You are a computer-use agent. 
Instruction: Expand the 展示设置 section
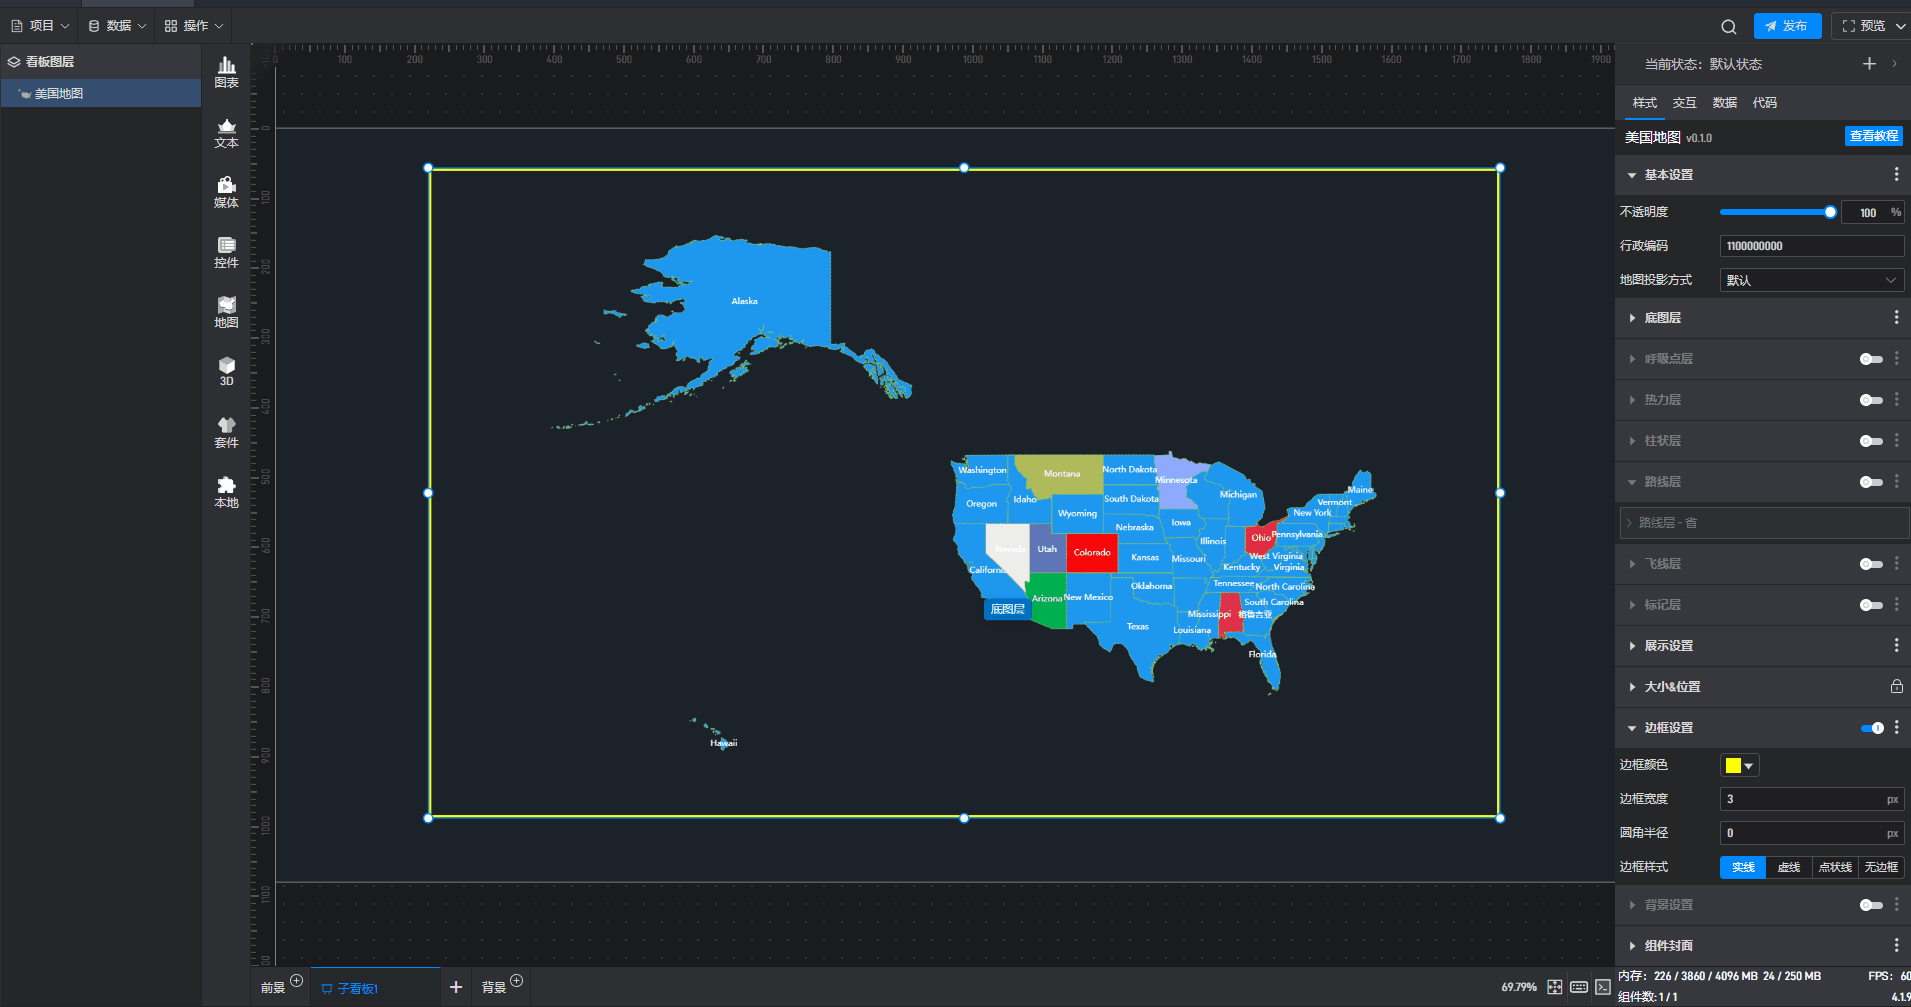1668,646
